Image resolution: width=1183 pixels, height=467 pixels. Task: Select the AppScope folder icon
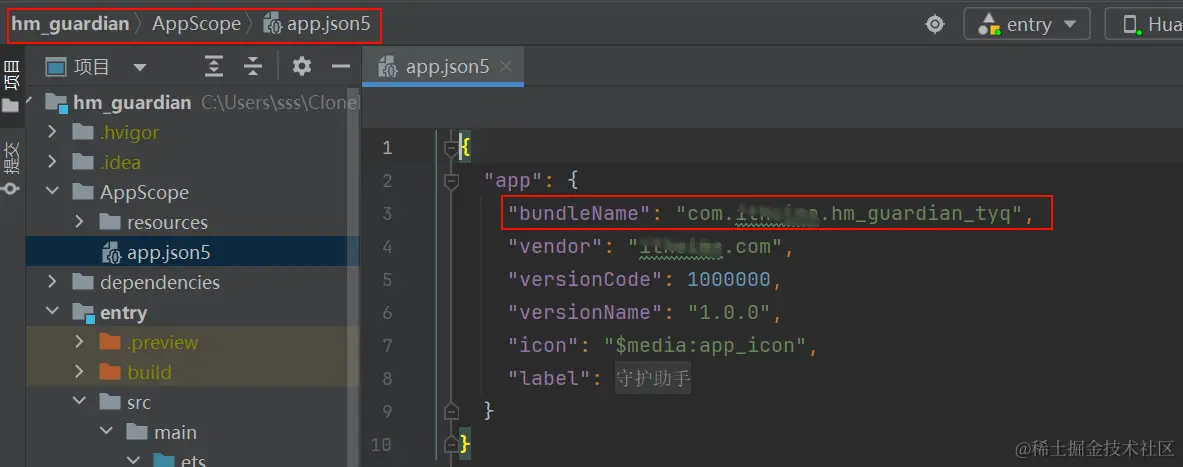pos(82,192)
